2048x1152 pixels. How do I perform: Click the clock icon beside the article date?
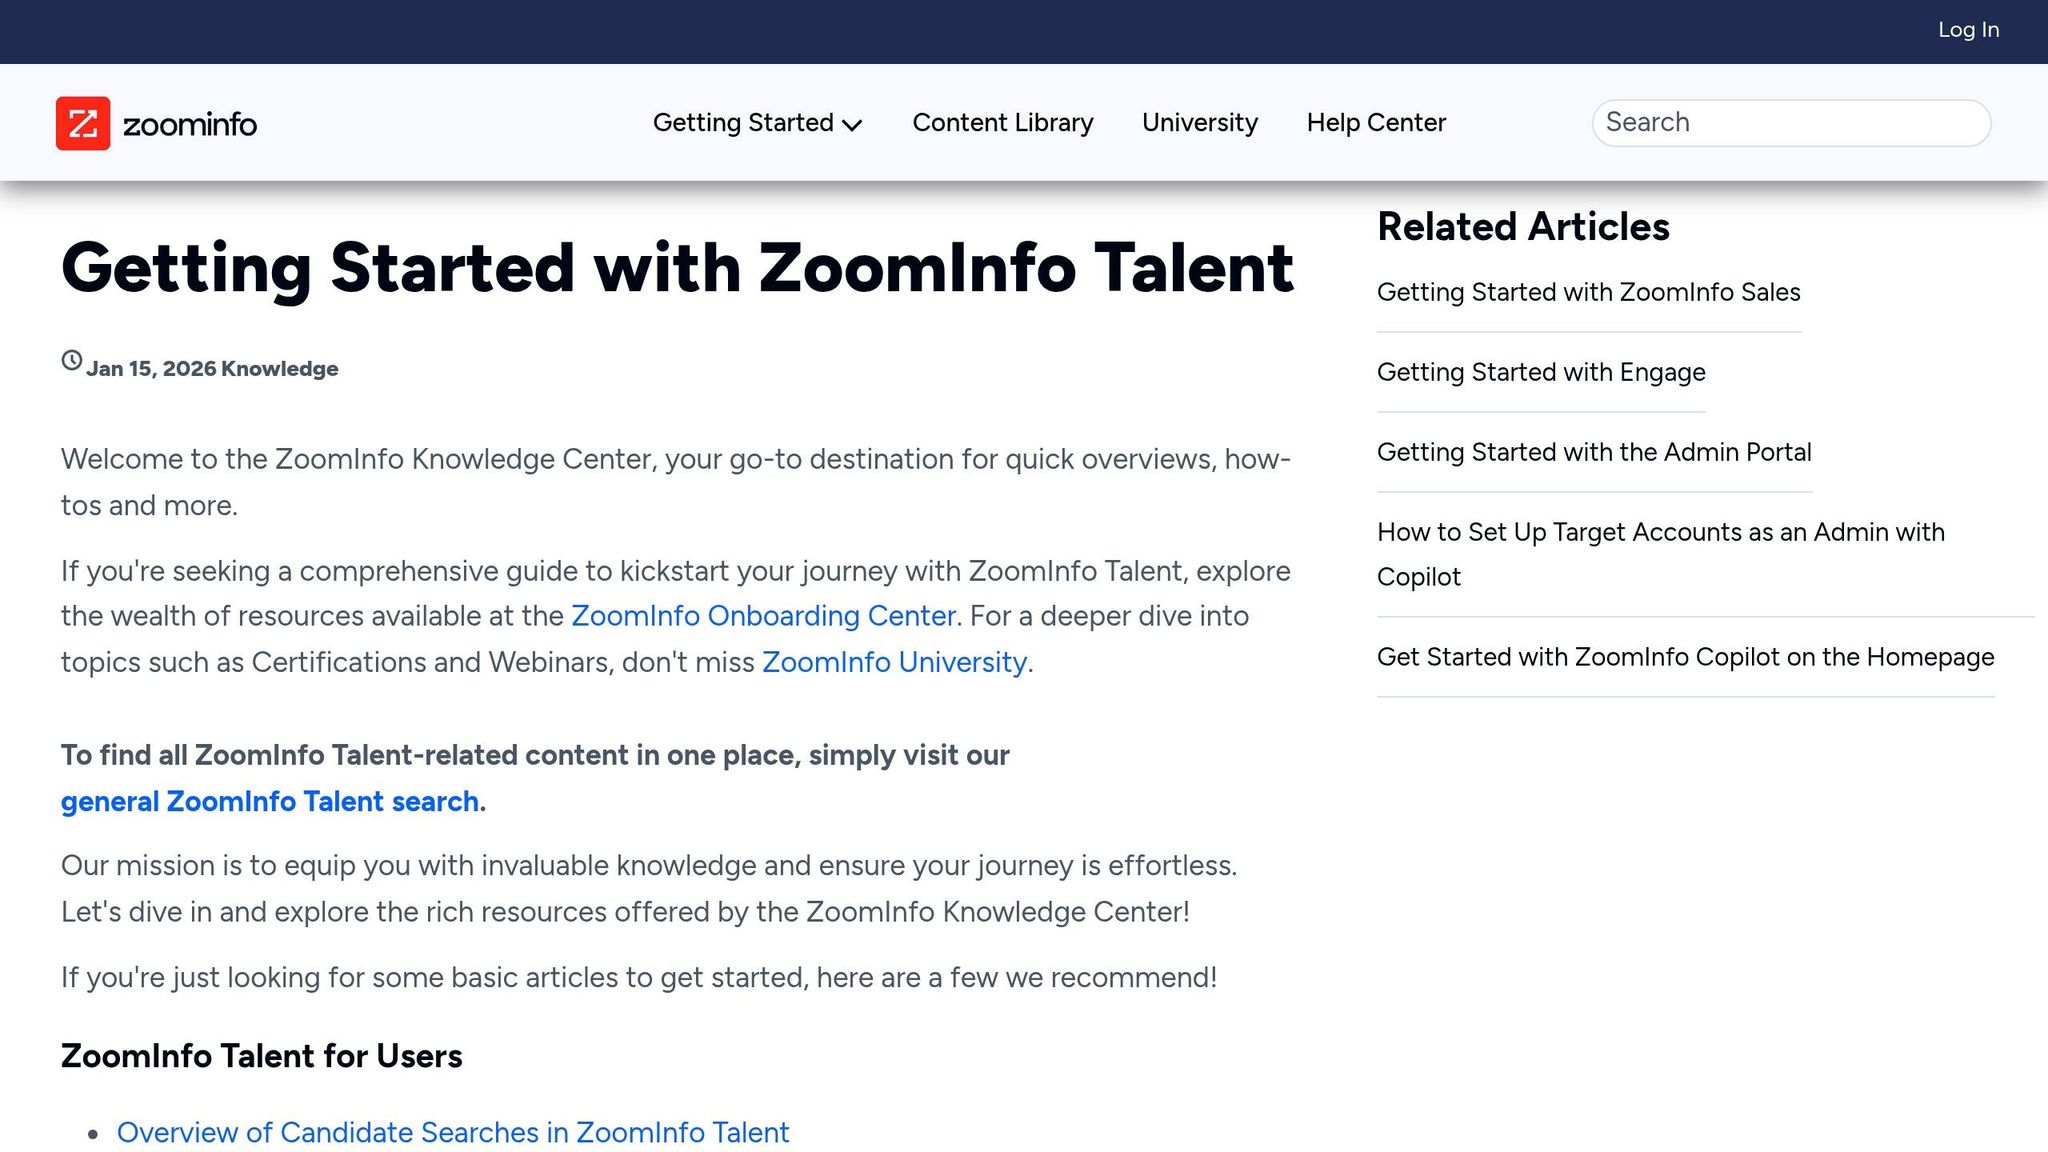(70, 361)
